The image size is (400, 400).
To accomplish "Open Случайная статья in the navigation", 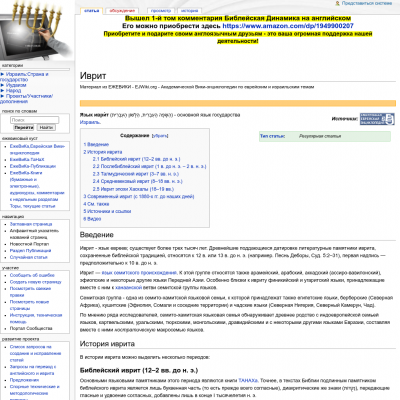I will point(29,257).
